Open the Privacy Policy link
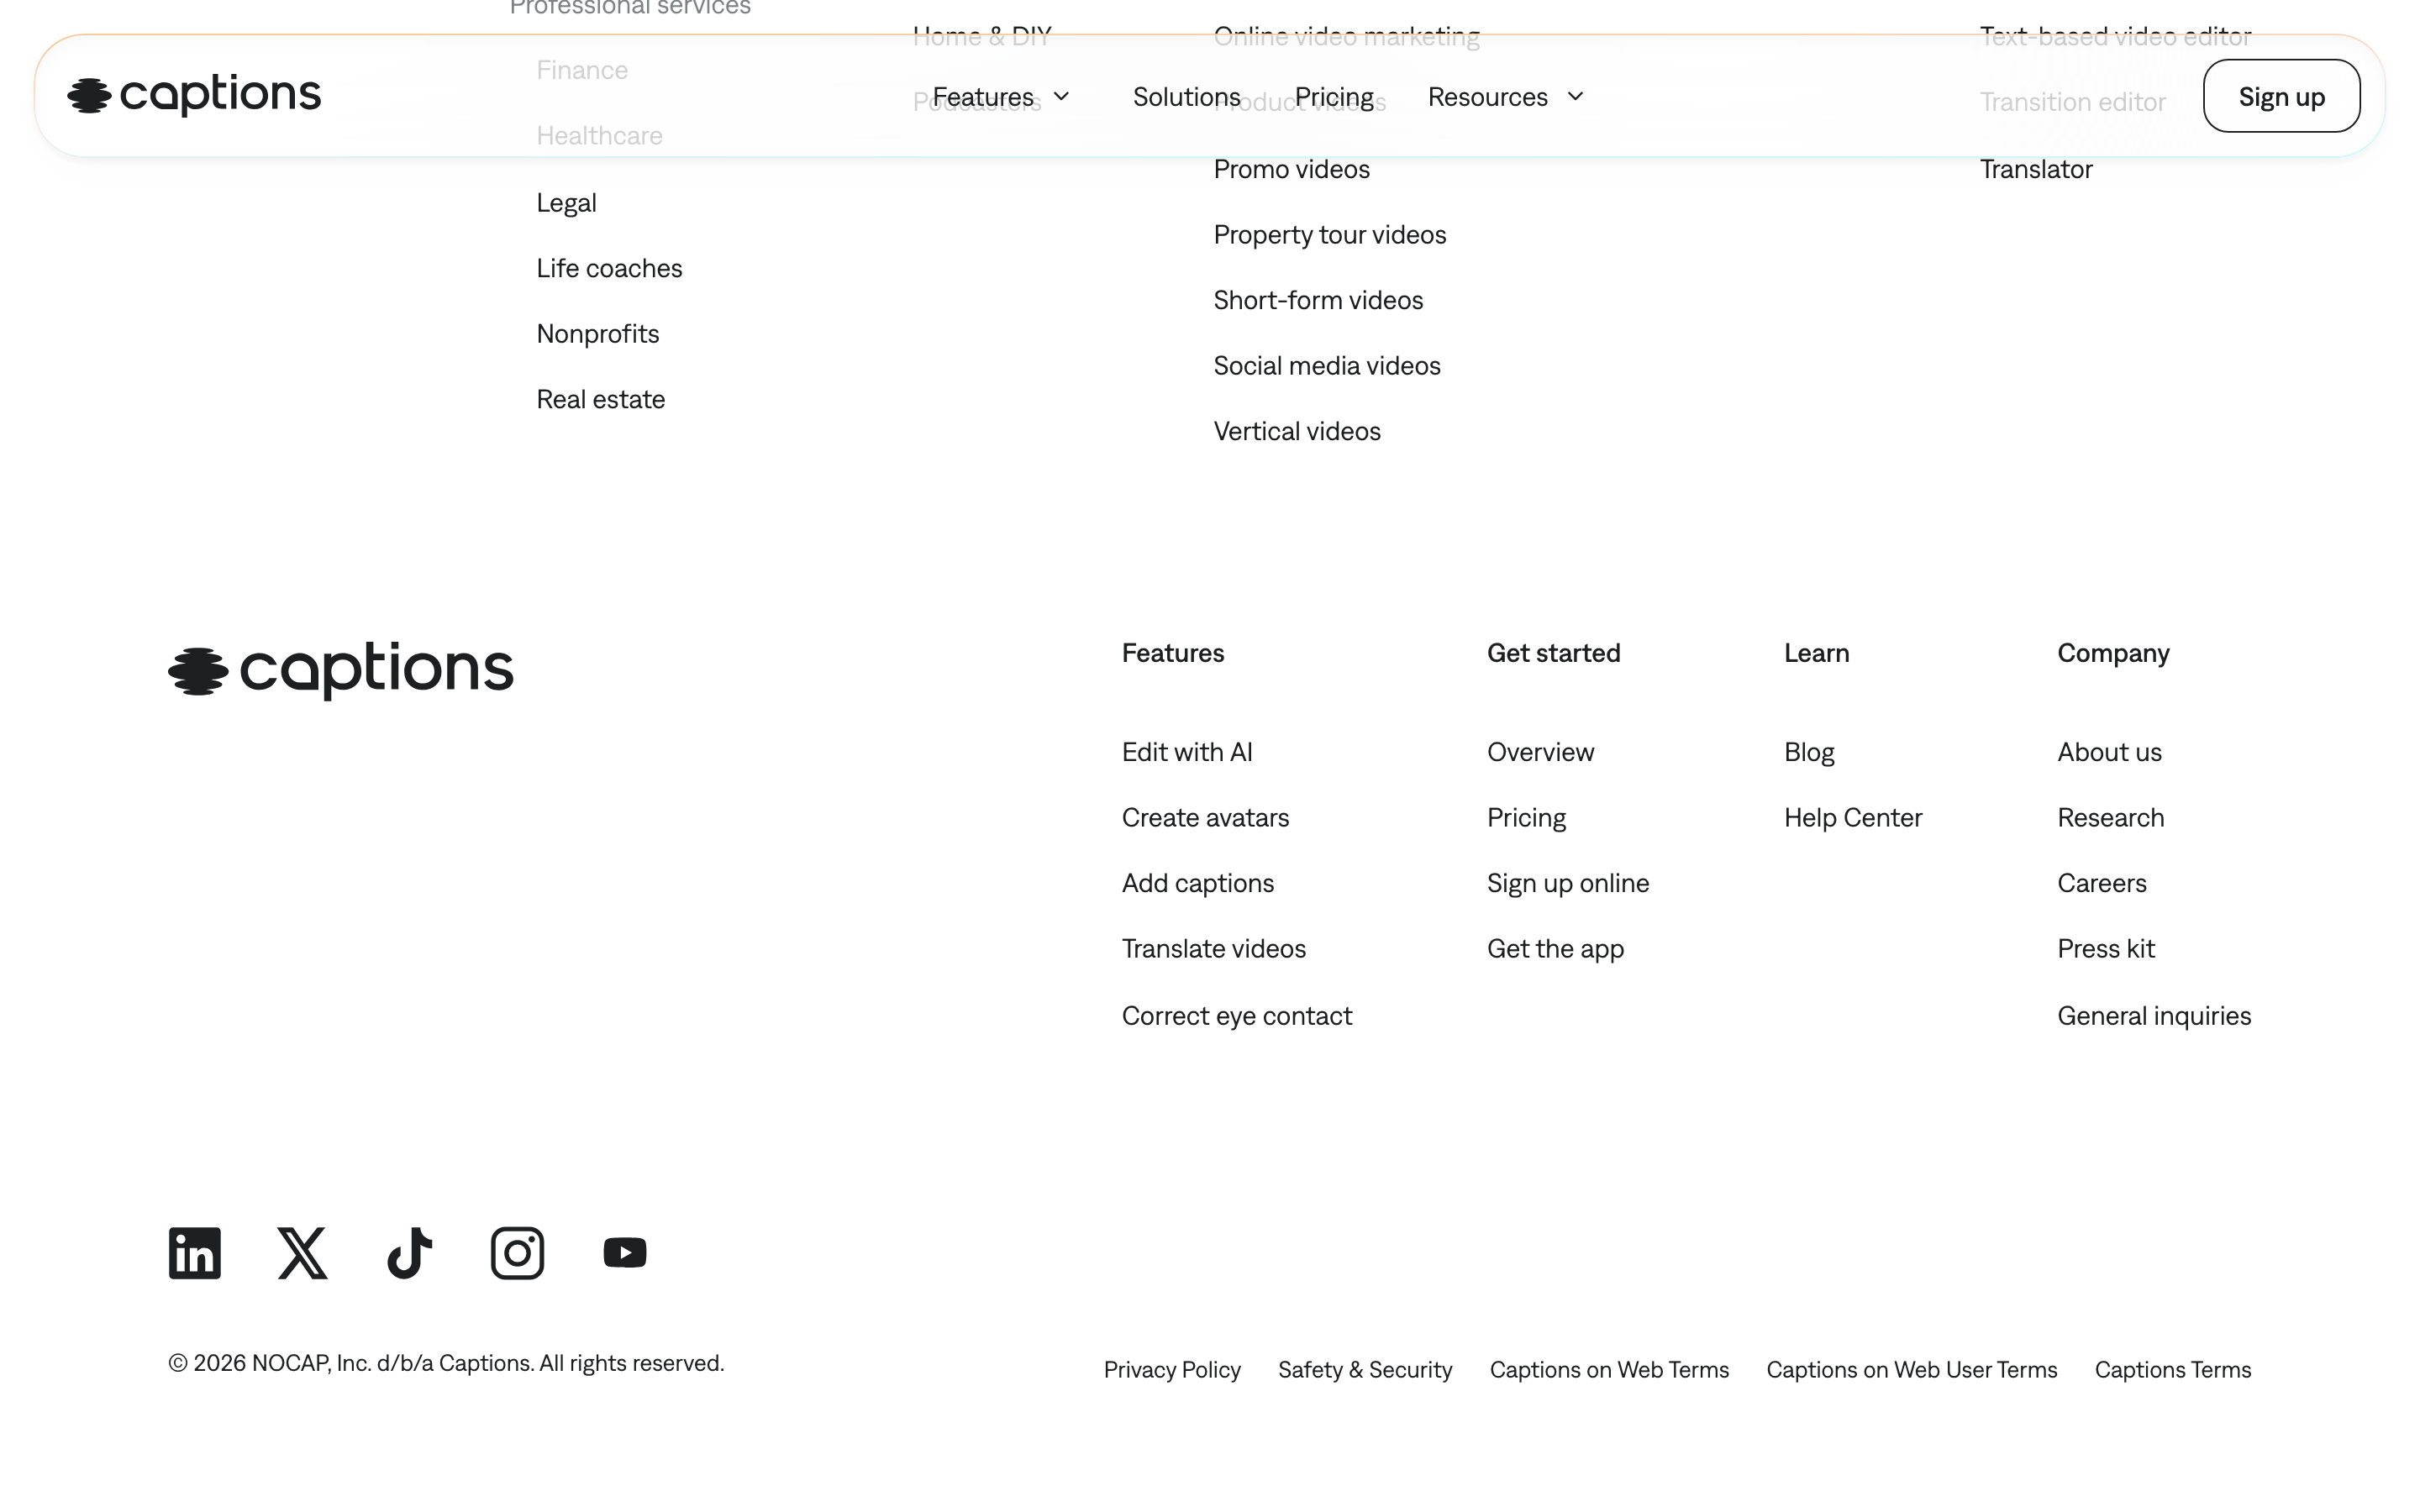Screen dimensions: 2420x1512 click(1171, 1370)
